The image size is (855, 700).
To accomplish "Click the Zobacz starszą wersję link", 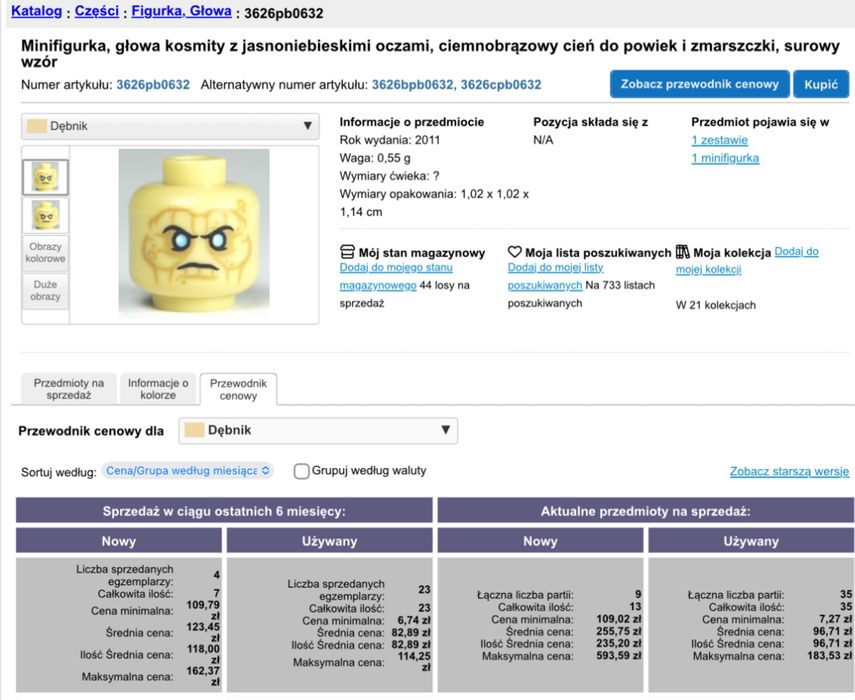I will coord(789,471).
